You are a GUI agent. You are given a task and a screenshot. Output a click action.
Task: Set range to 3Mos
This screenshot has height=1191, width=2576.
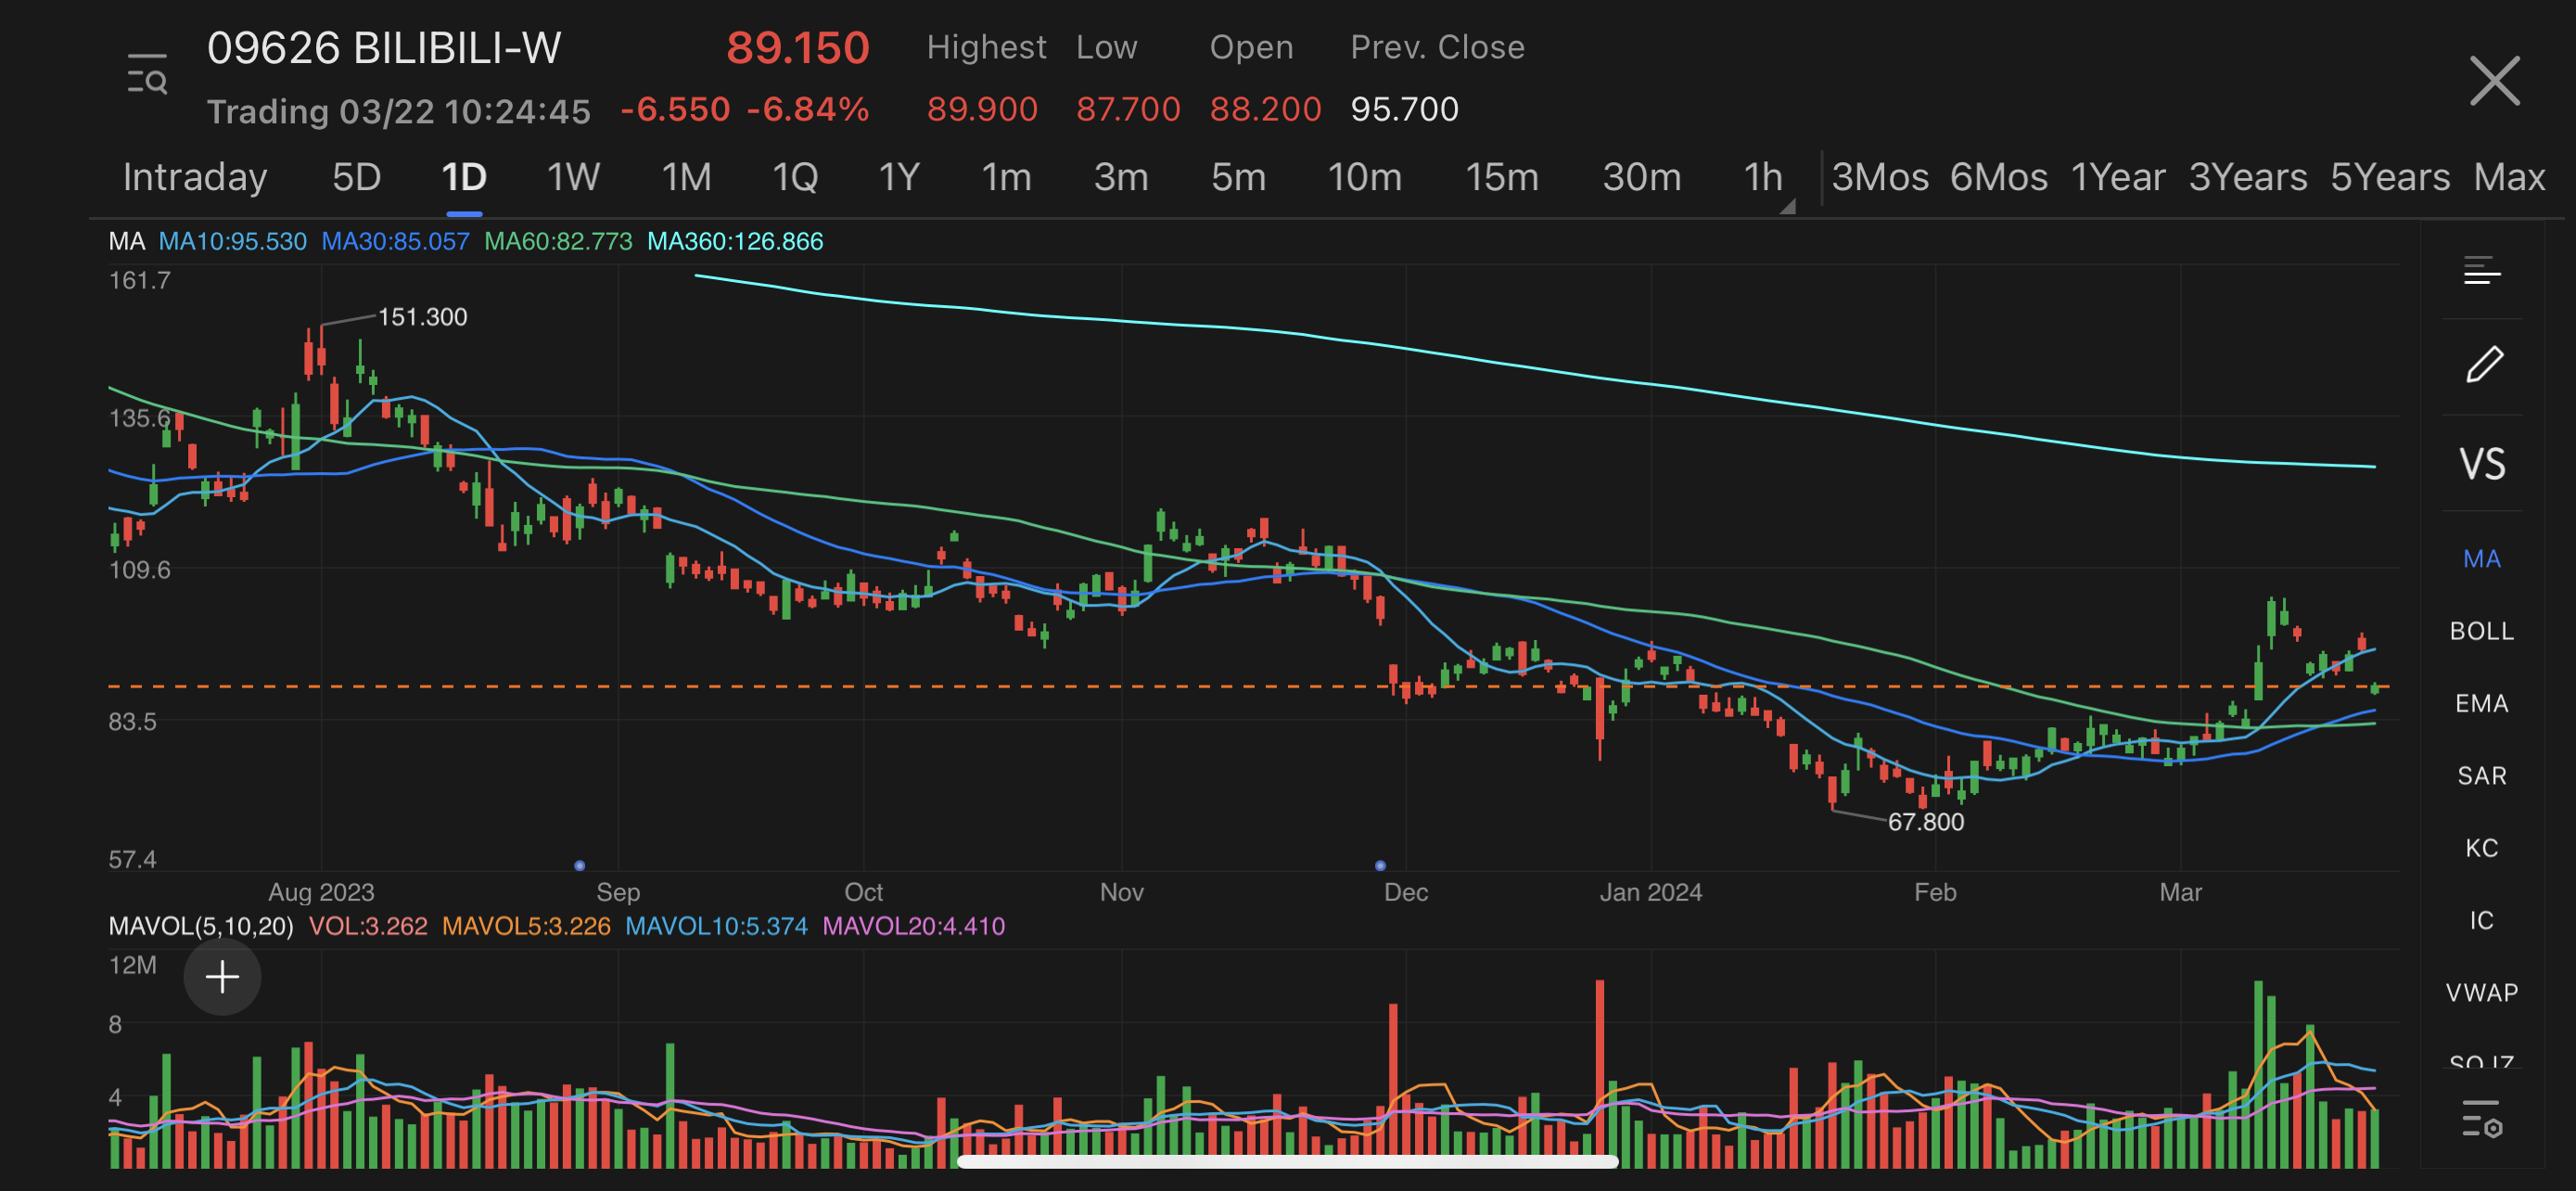(x=1880, y=177)
